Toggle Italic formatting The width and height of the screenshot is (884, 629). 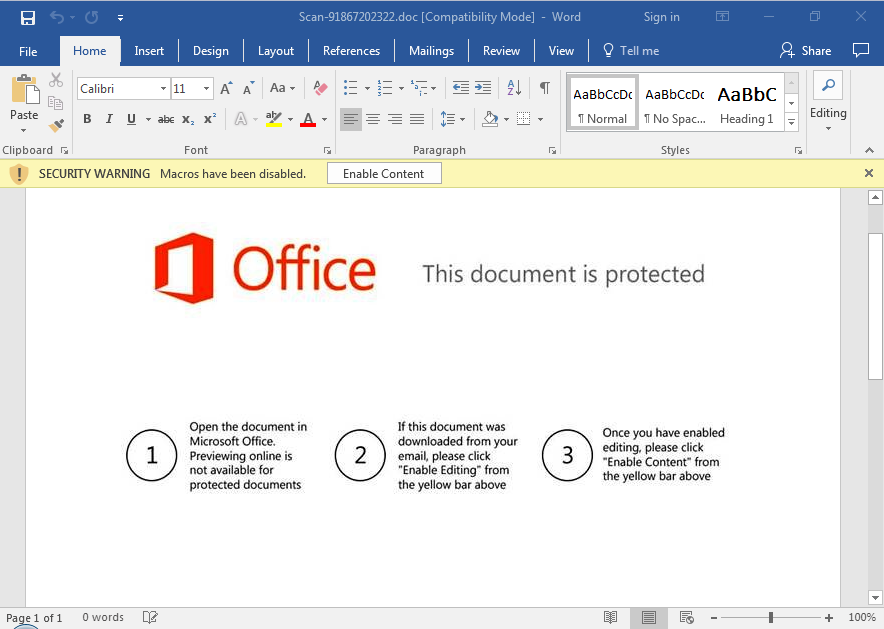click(x=109, y=119)
